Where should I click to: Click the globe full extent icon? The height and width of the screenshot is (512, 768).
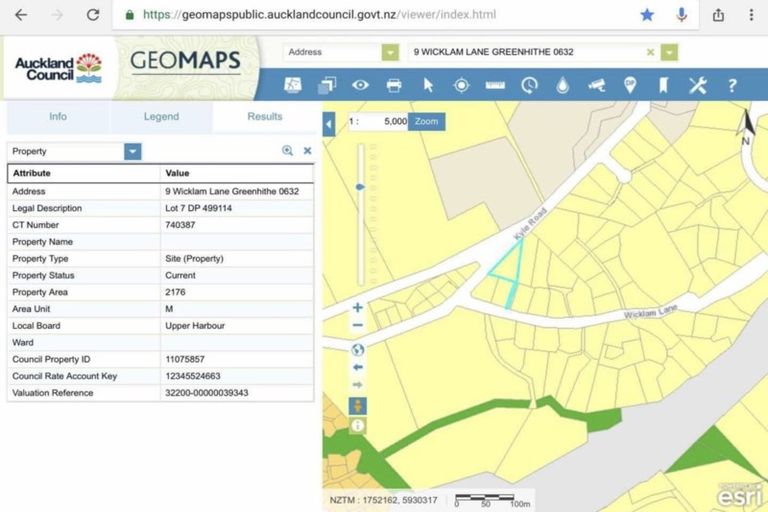[x=358, y=349]
